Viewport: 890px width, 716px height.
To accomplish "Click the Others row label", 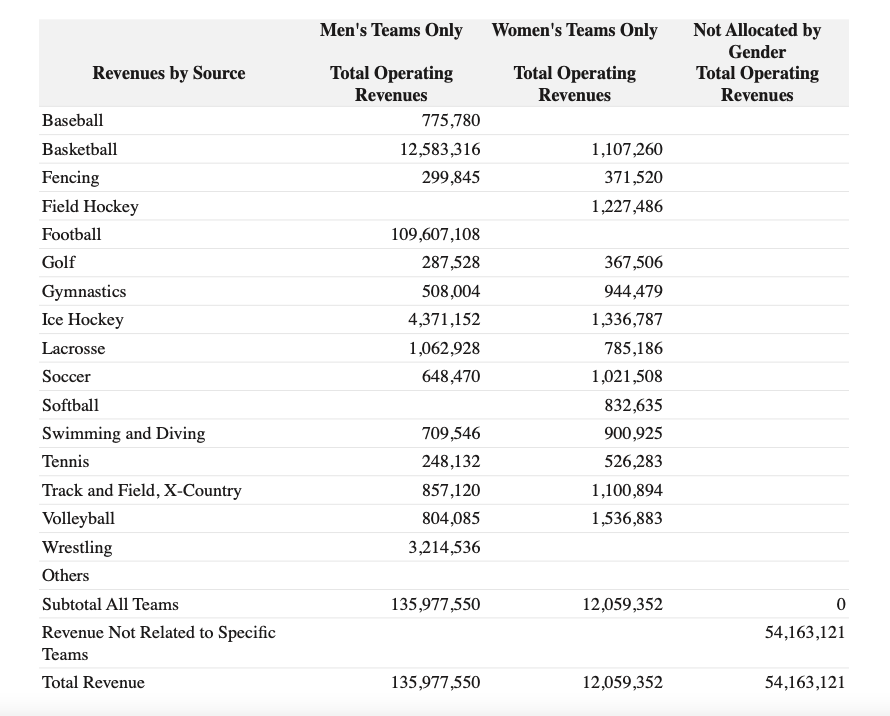I will [x=65, y=576].
